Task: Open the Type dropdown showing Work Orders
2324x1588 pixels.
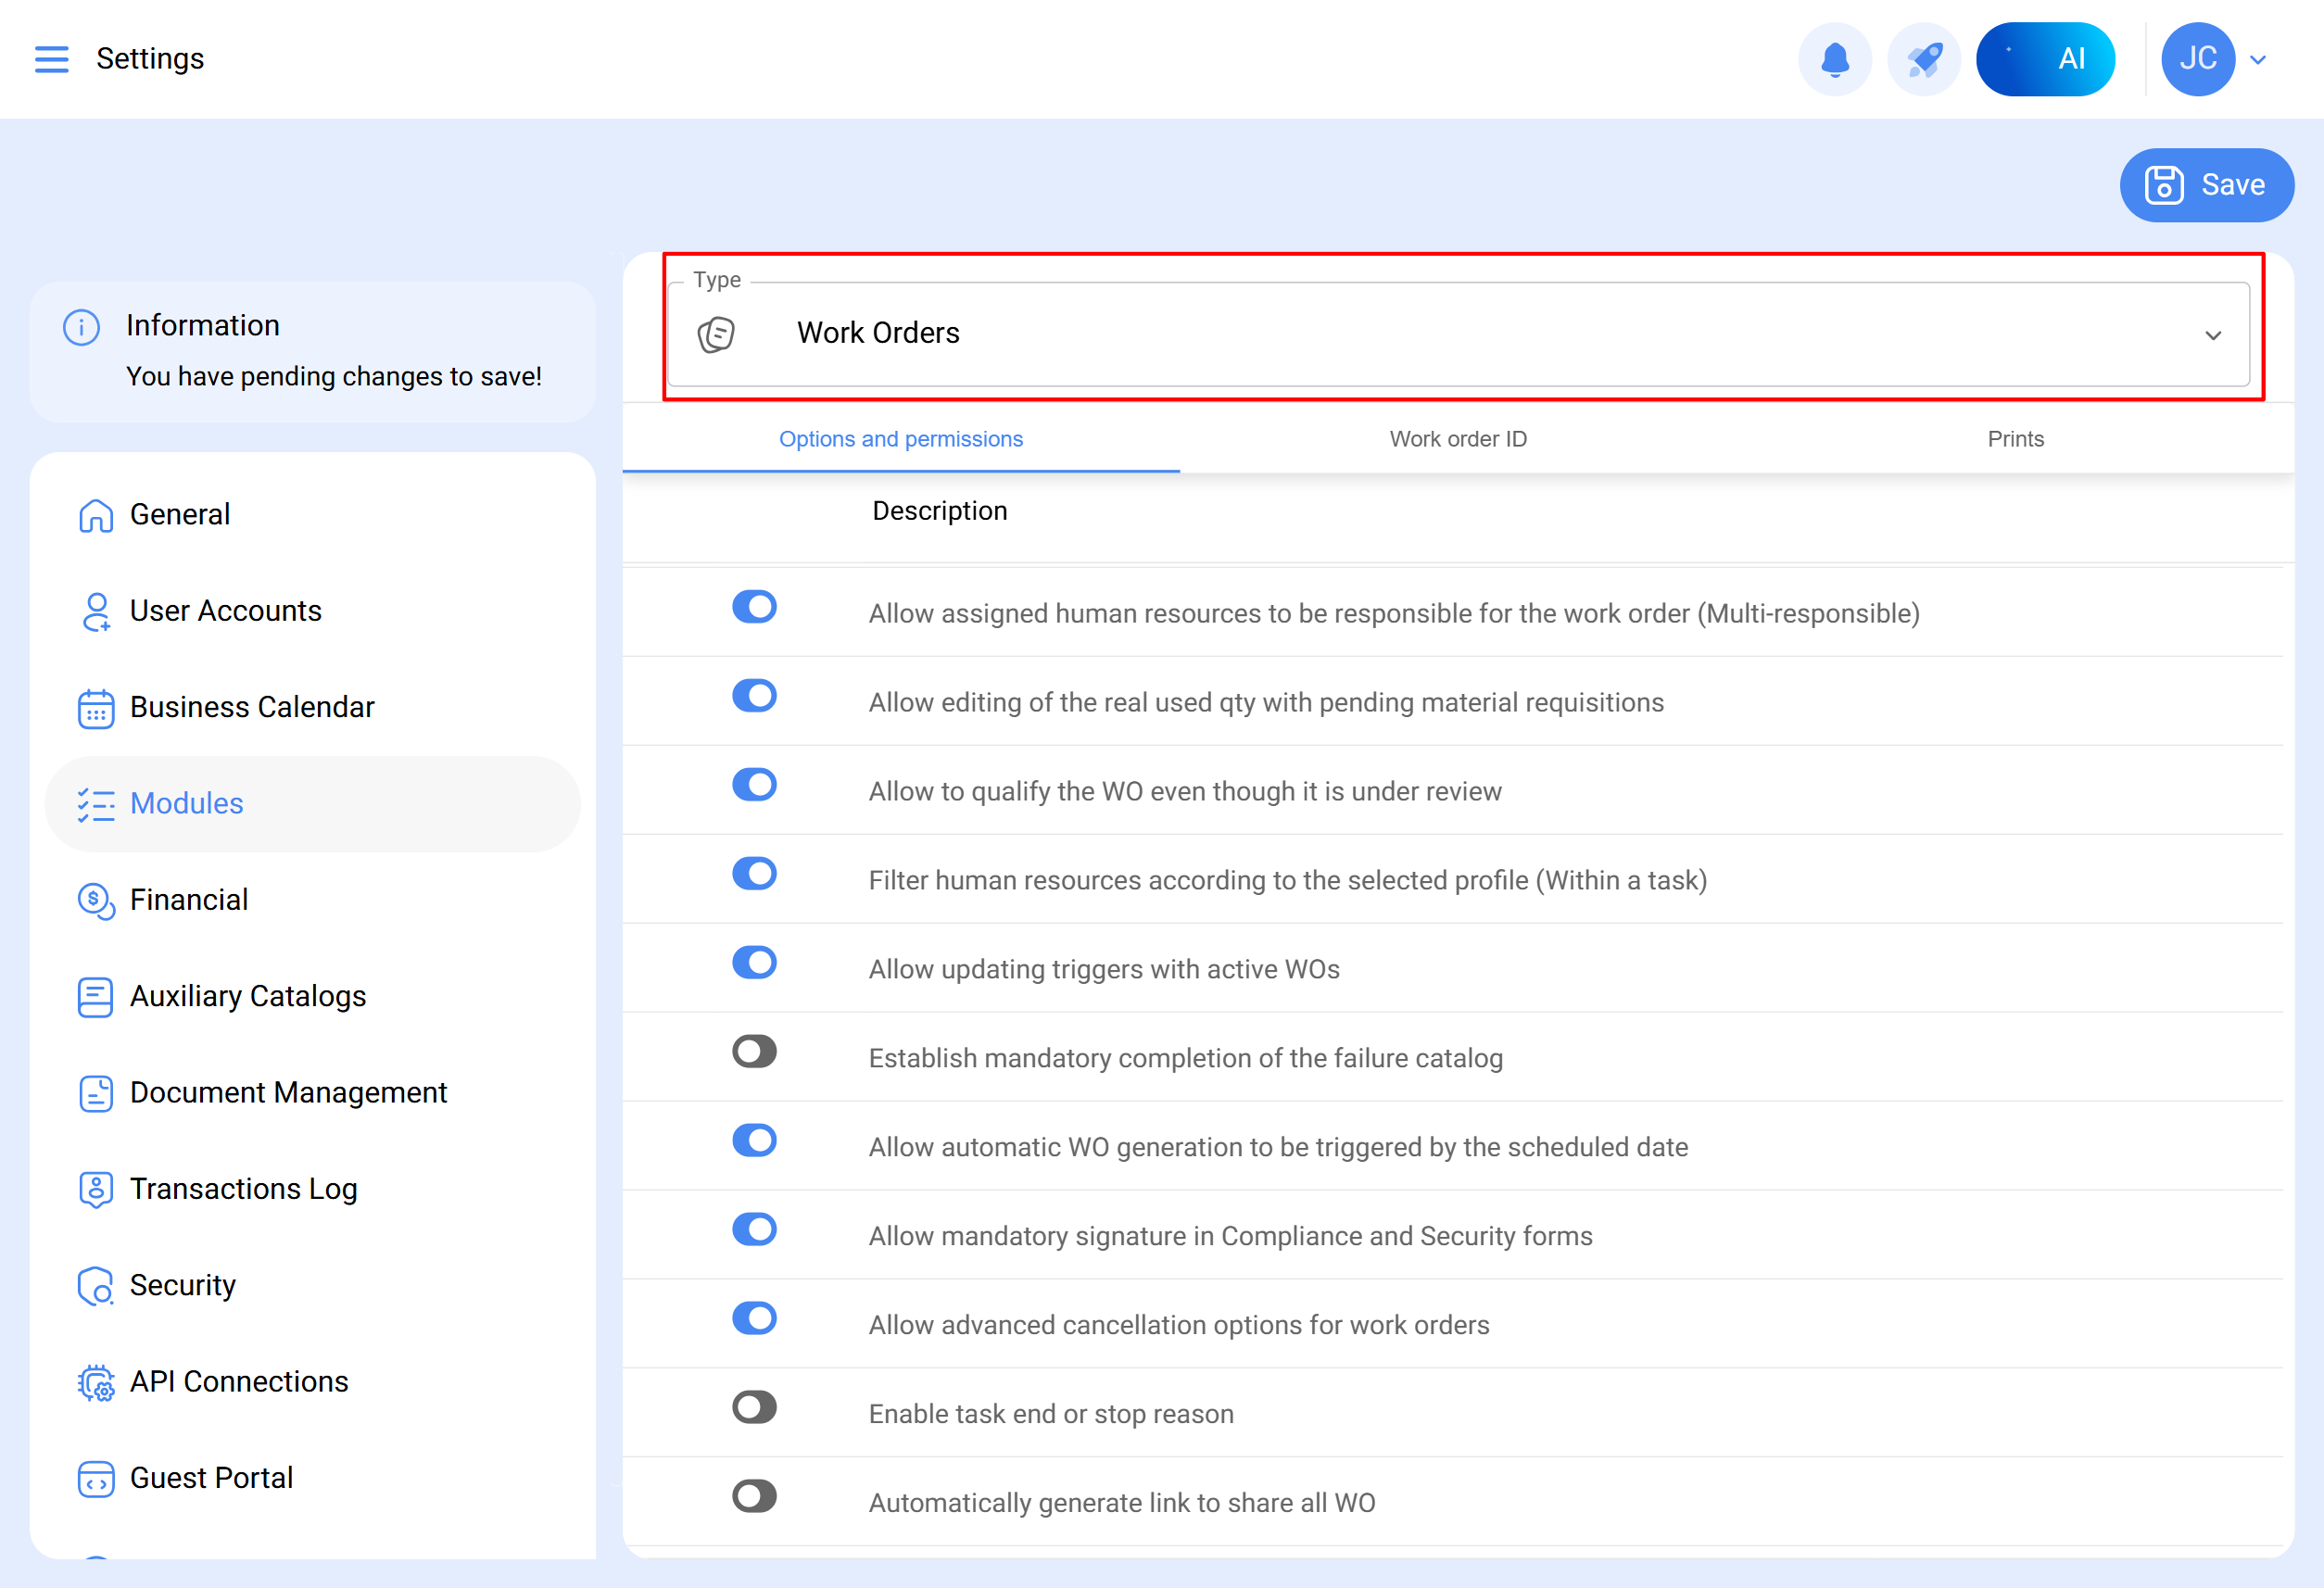Action: tap(1456, 333)
